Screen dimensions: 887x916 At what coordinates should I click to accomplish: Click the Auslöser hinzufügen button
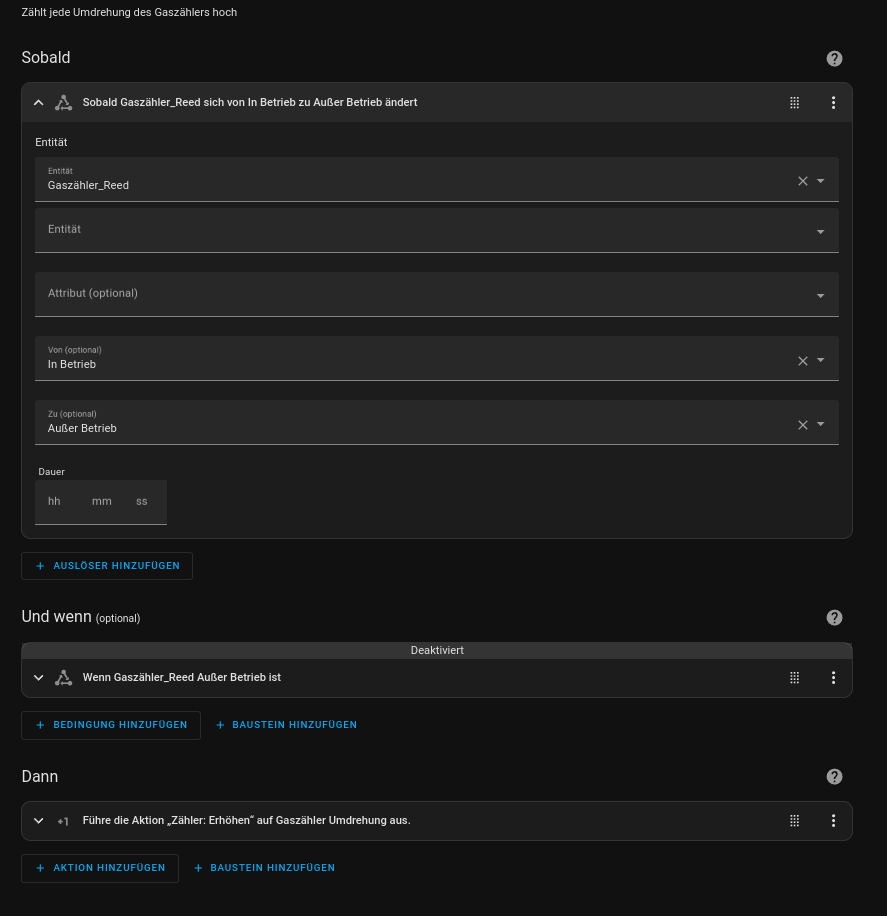[x=107, y=566]
